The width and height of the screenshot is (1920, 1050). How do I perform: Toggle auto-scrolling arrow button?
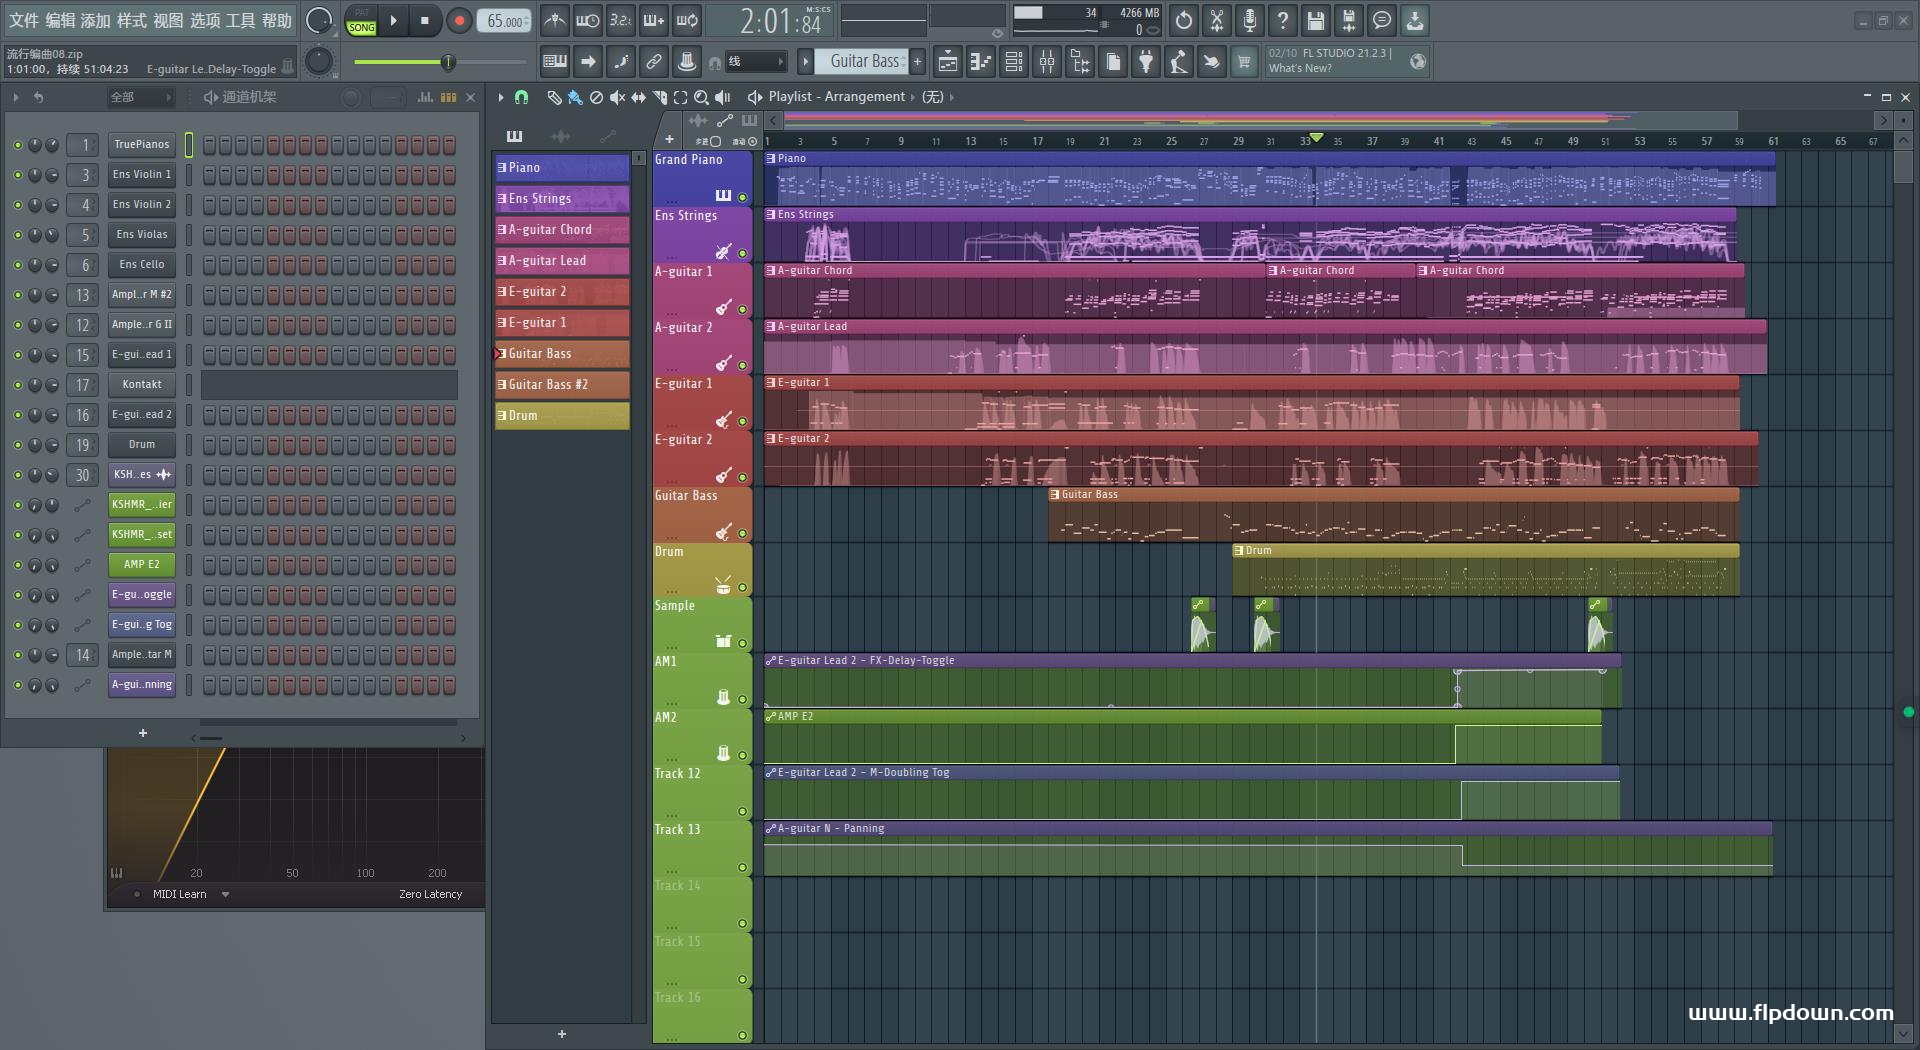coord(588,62)
